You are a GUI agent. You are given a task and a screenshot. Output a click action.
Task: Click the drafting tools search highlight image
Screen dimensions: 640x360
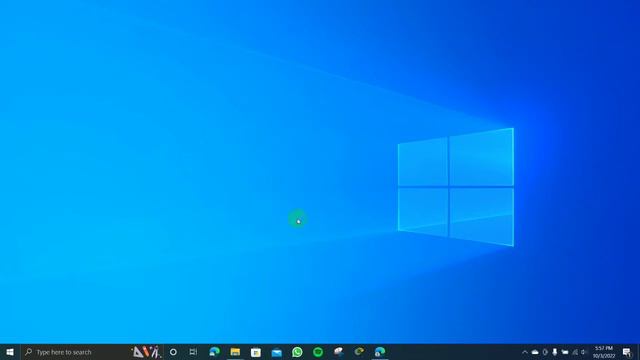tap(146, 352)
